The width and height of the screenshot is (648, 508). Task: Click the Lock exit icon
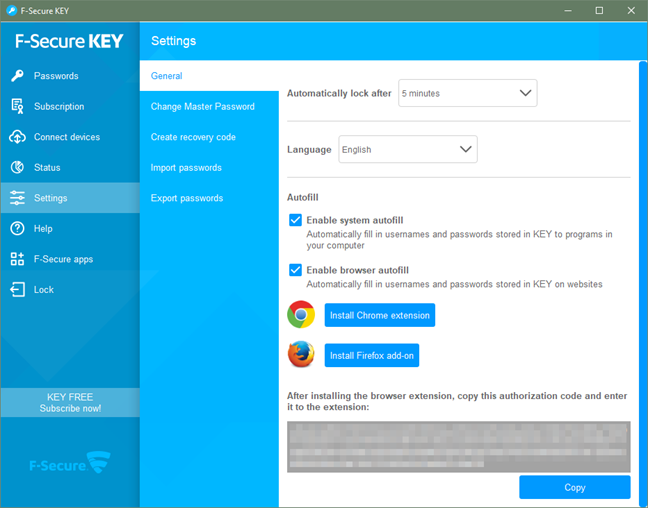[17, 289]
